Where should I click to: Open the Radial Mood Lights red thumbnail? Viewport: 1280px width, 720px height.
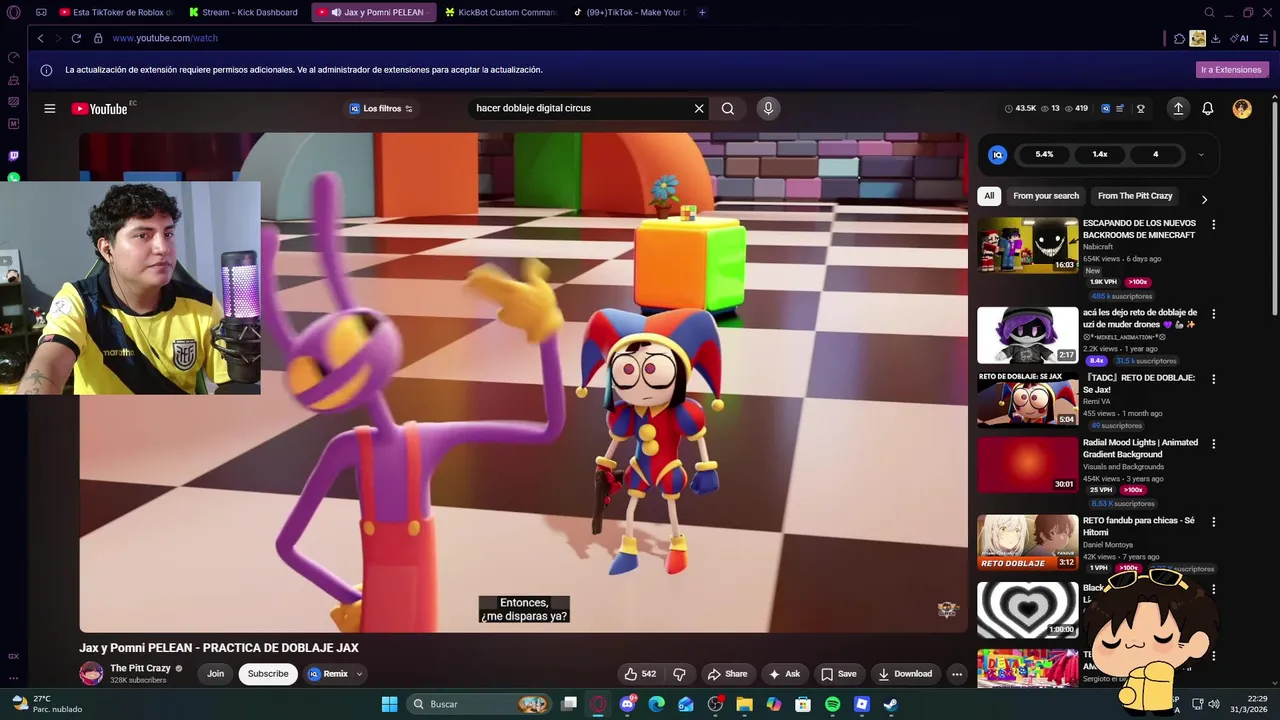(x=1027, y=465)
